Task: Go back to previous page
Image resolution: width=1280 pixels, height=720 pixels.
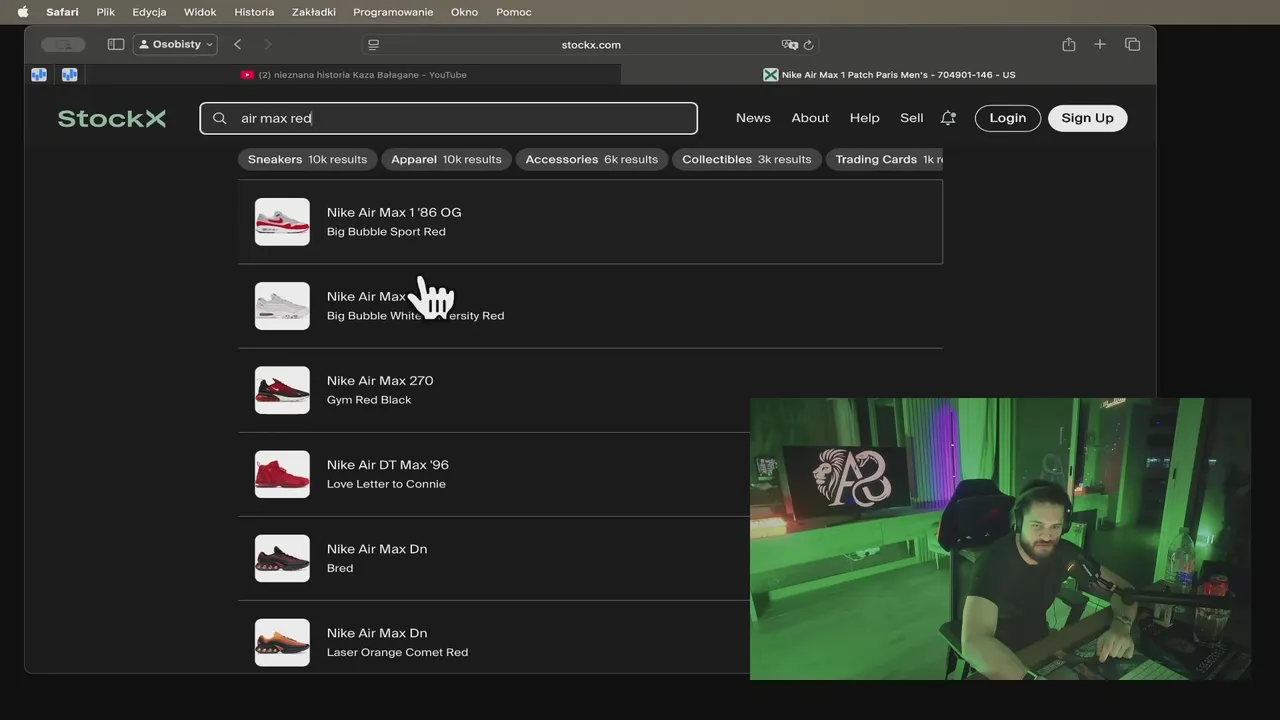Action: (237, 44)
